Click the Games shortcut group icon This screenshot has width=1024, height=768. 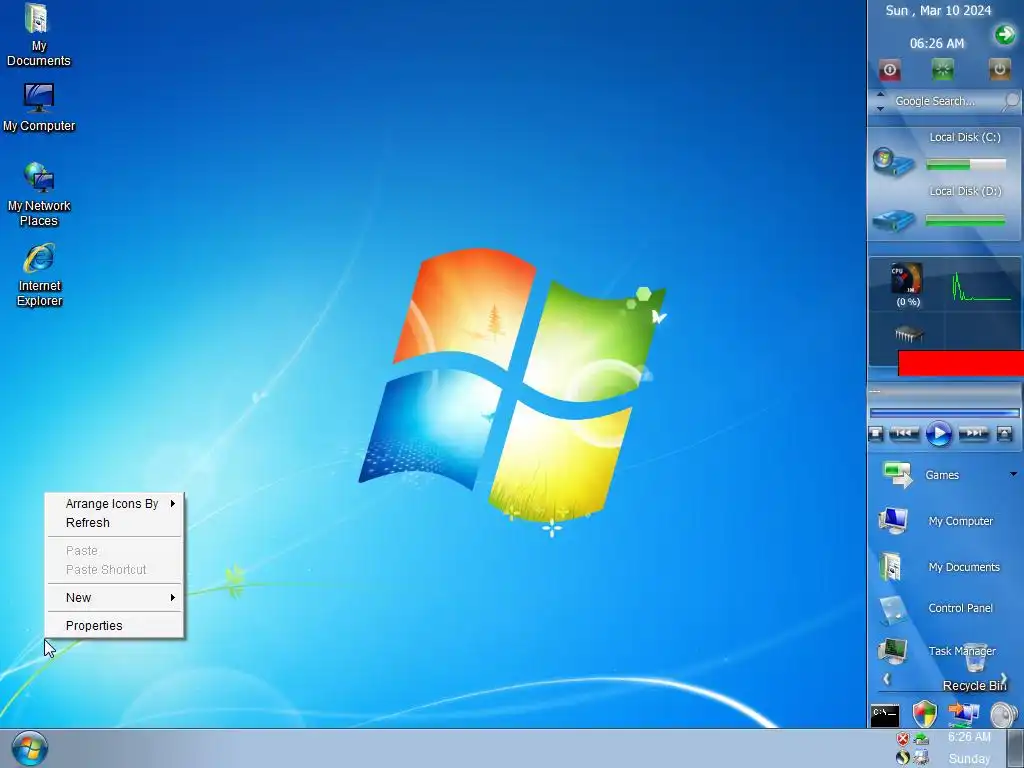pos(897,474)
